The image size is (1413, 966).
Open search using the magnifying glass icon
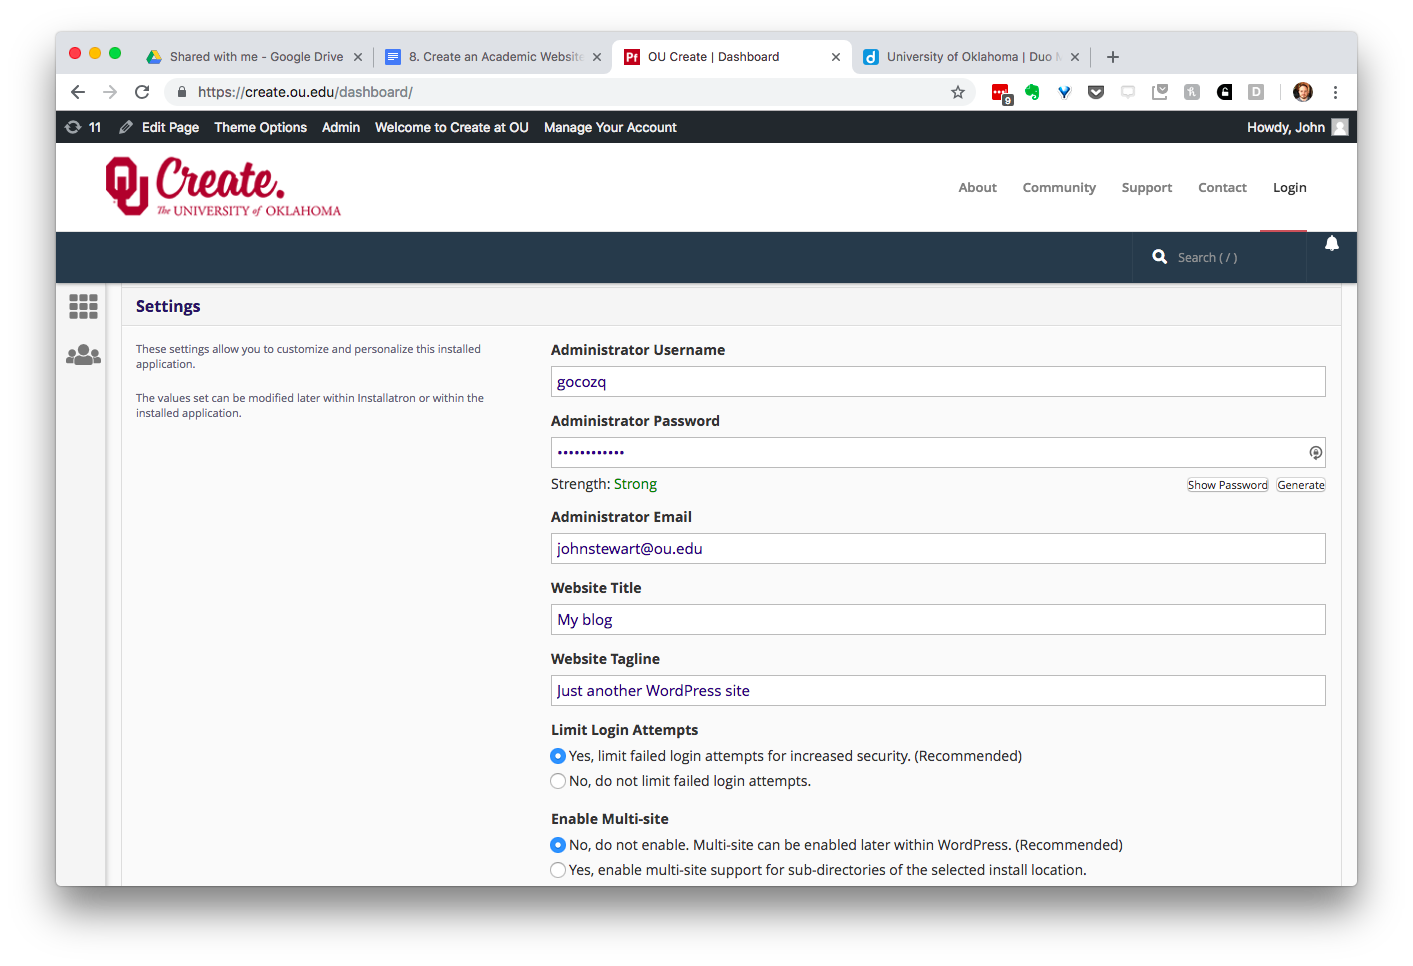coord(1159,256)
